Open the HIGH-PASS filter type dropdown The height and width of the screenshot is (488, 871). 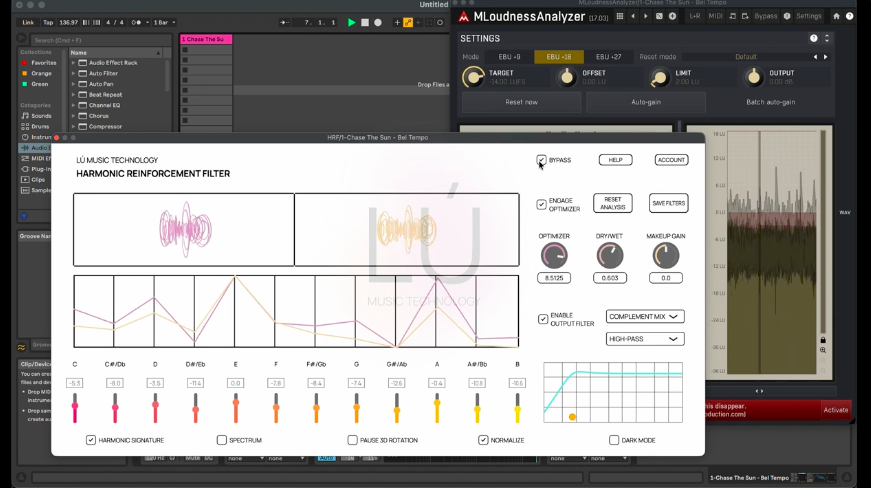pos(645,339)
